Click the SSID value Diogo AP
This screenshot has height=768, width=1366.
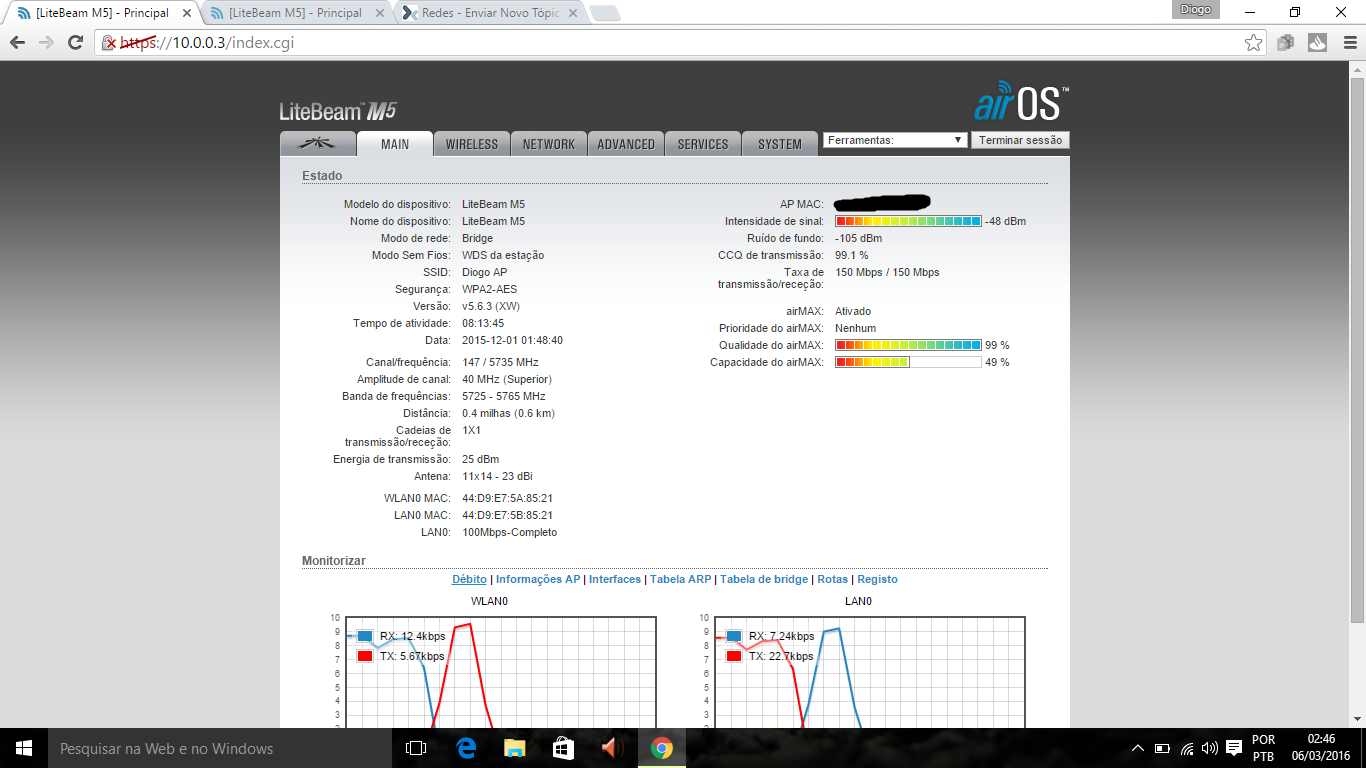pyautogui.click(x=485, y=272)
